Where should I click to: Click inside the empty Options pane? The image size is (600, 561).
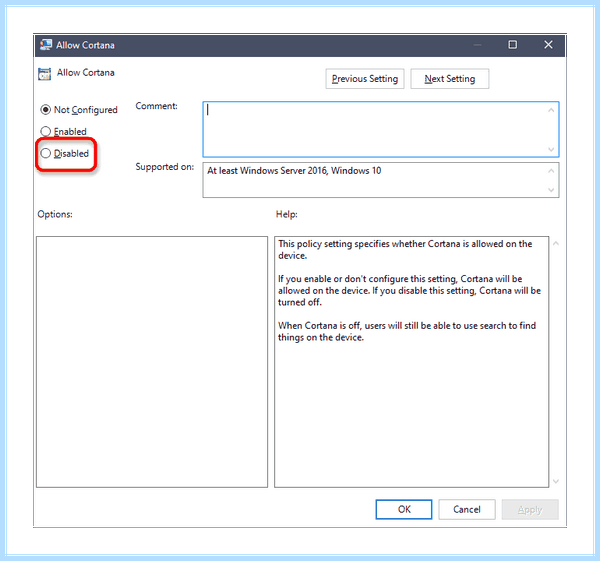point(152,362)
